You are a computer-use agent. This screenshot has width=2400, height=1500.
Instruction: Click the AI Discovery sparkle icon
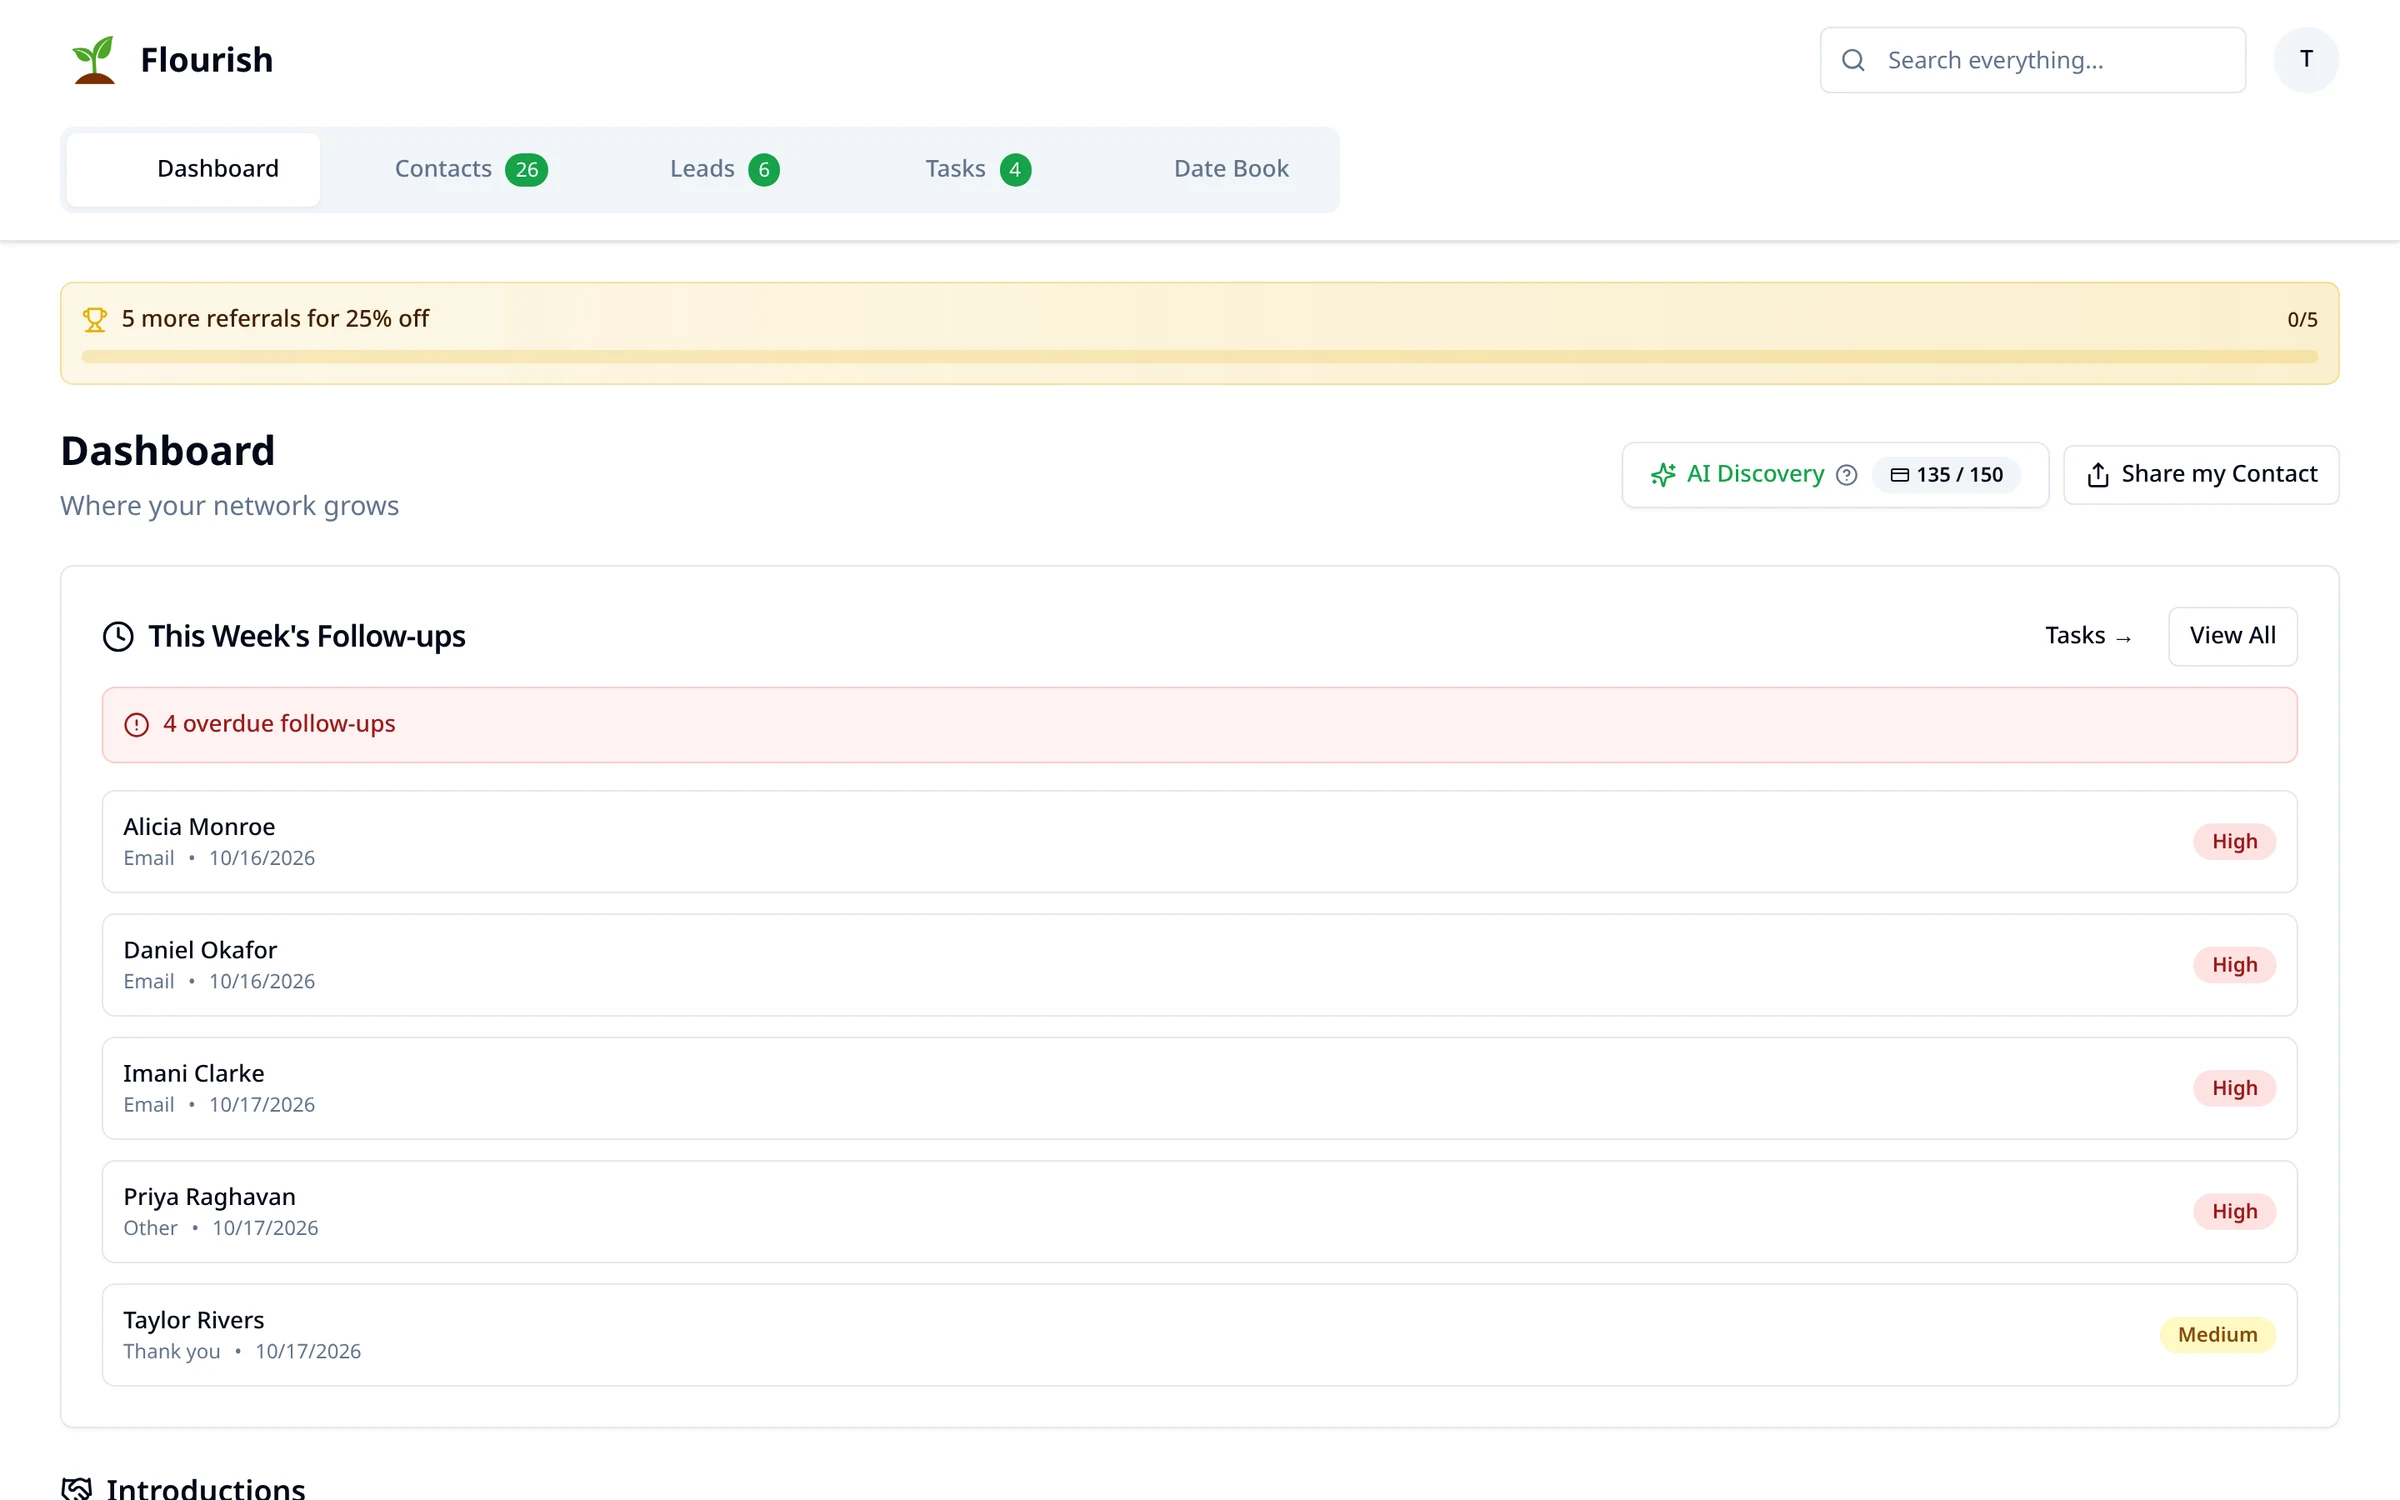[x=1663, y=475]
